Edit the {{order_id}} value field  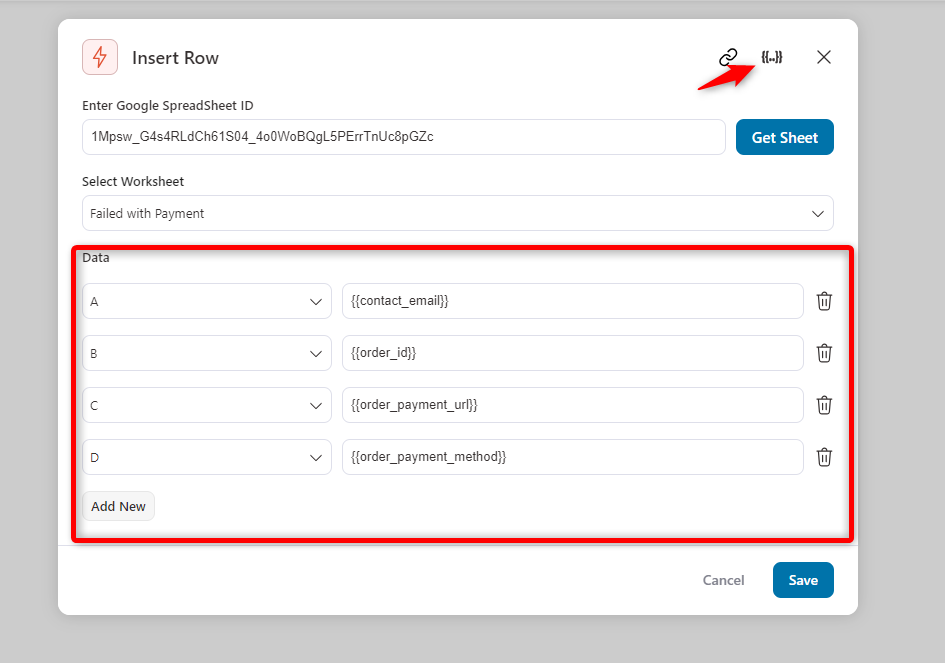(573, 353)
